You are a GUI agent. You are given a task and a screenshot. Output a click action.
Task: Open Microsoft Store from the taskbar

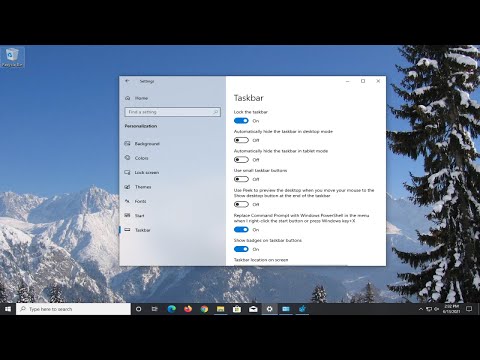coord(237,309)
